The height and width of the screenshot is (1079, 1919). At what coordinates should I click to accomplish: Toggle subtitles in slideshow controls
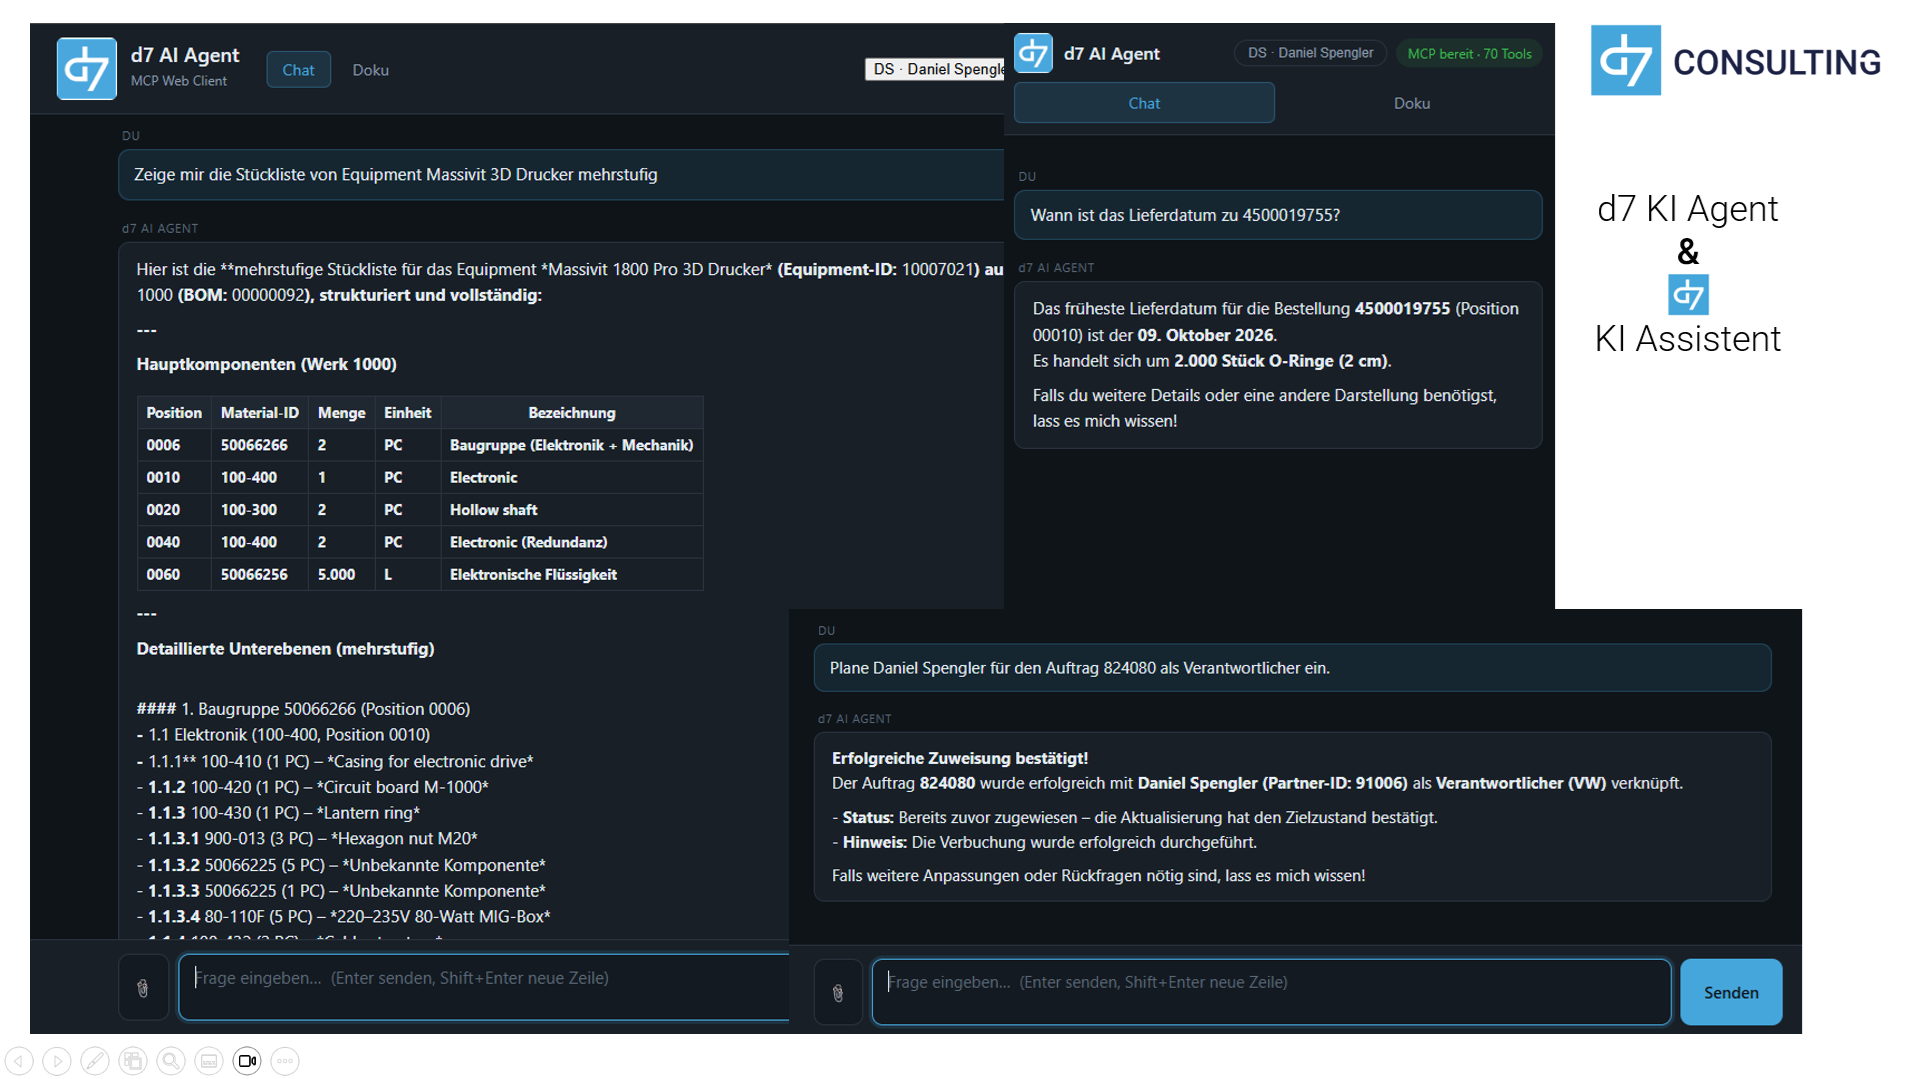pos(209,1061)
